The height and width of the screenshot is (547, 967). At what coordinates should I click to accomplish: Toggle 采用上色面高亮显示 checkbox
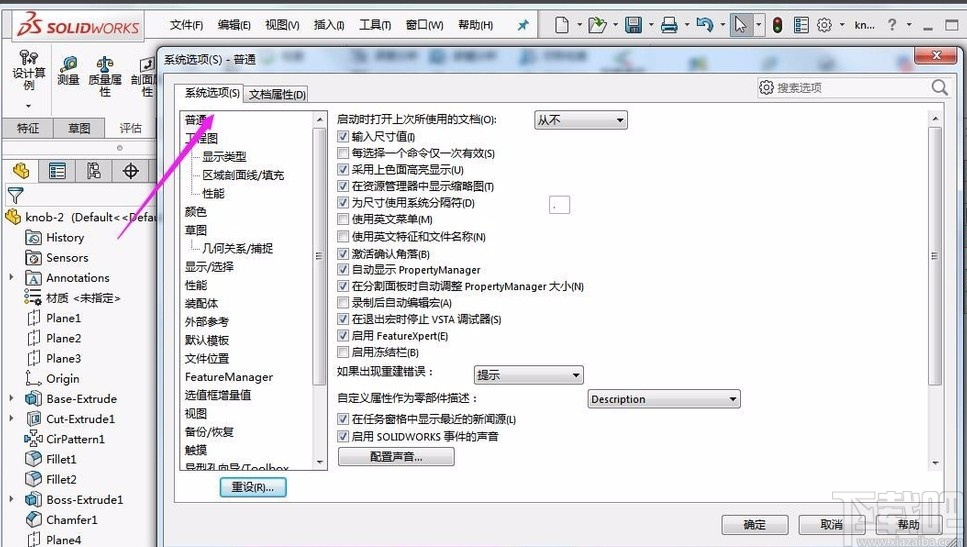(x=344, y=170)
